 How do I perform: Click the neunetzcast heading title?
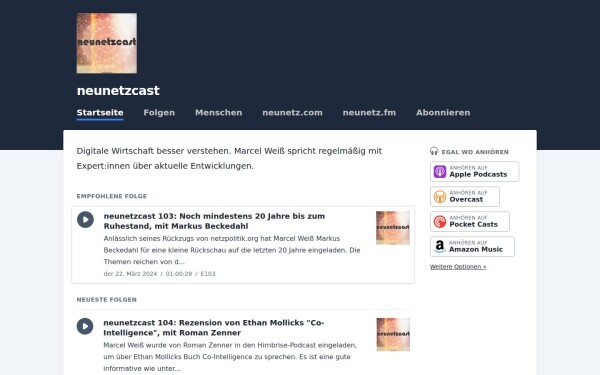tap(118, 91)
